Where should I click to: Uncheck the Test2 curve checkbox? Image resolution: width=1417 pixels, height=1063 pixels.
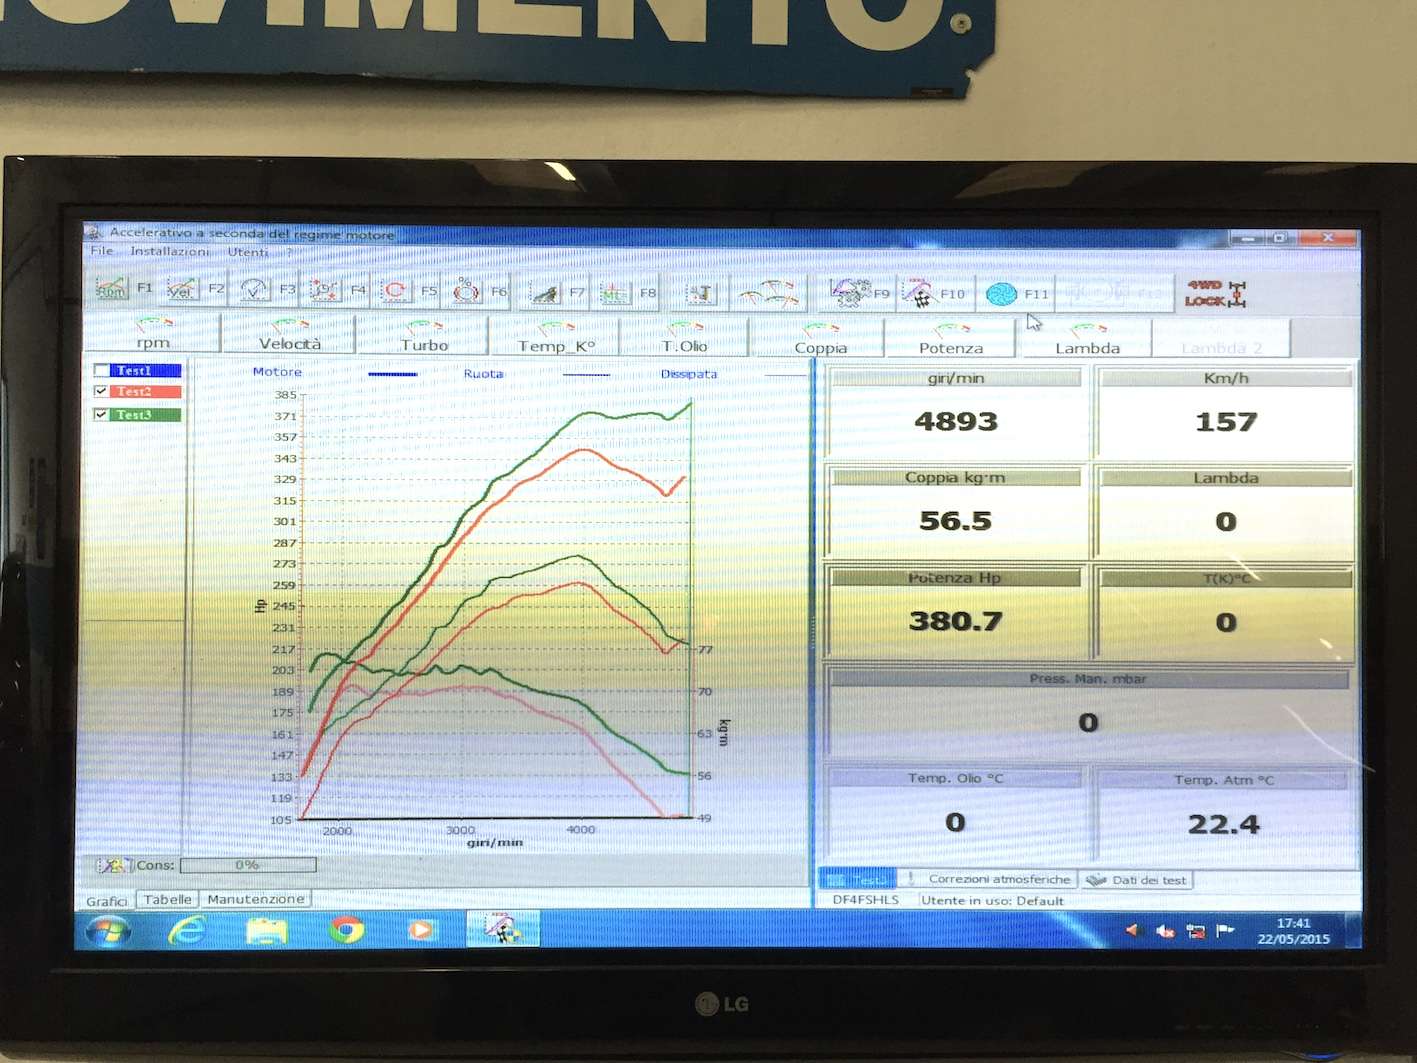pos(101,391)
